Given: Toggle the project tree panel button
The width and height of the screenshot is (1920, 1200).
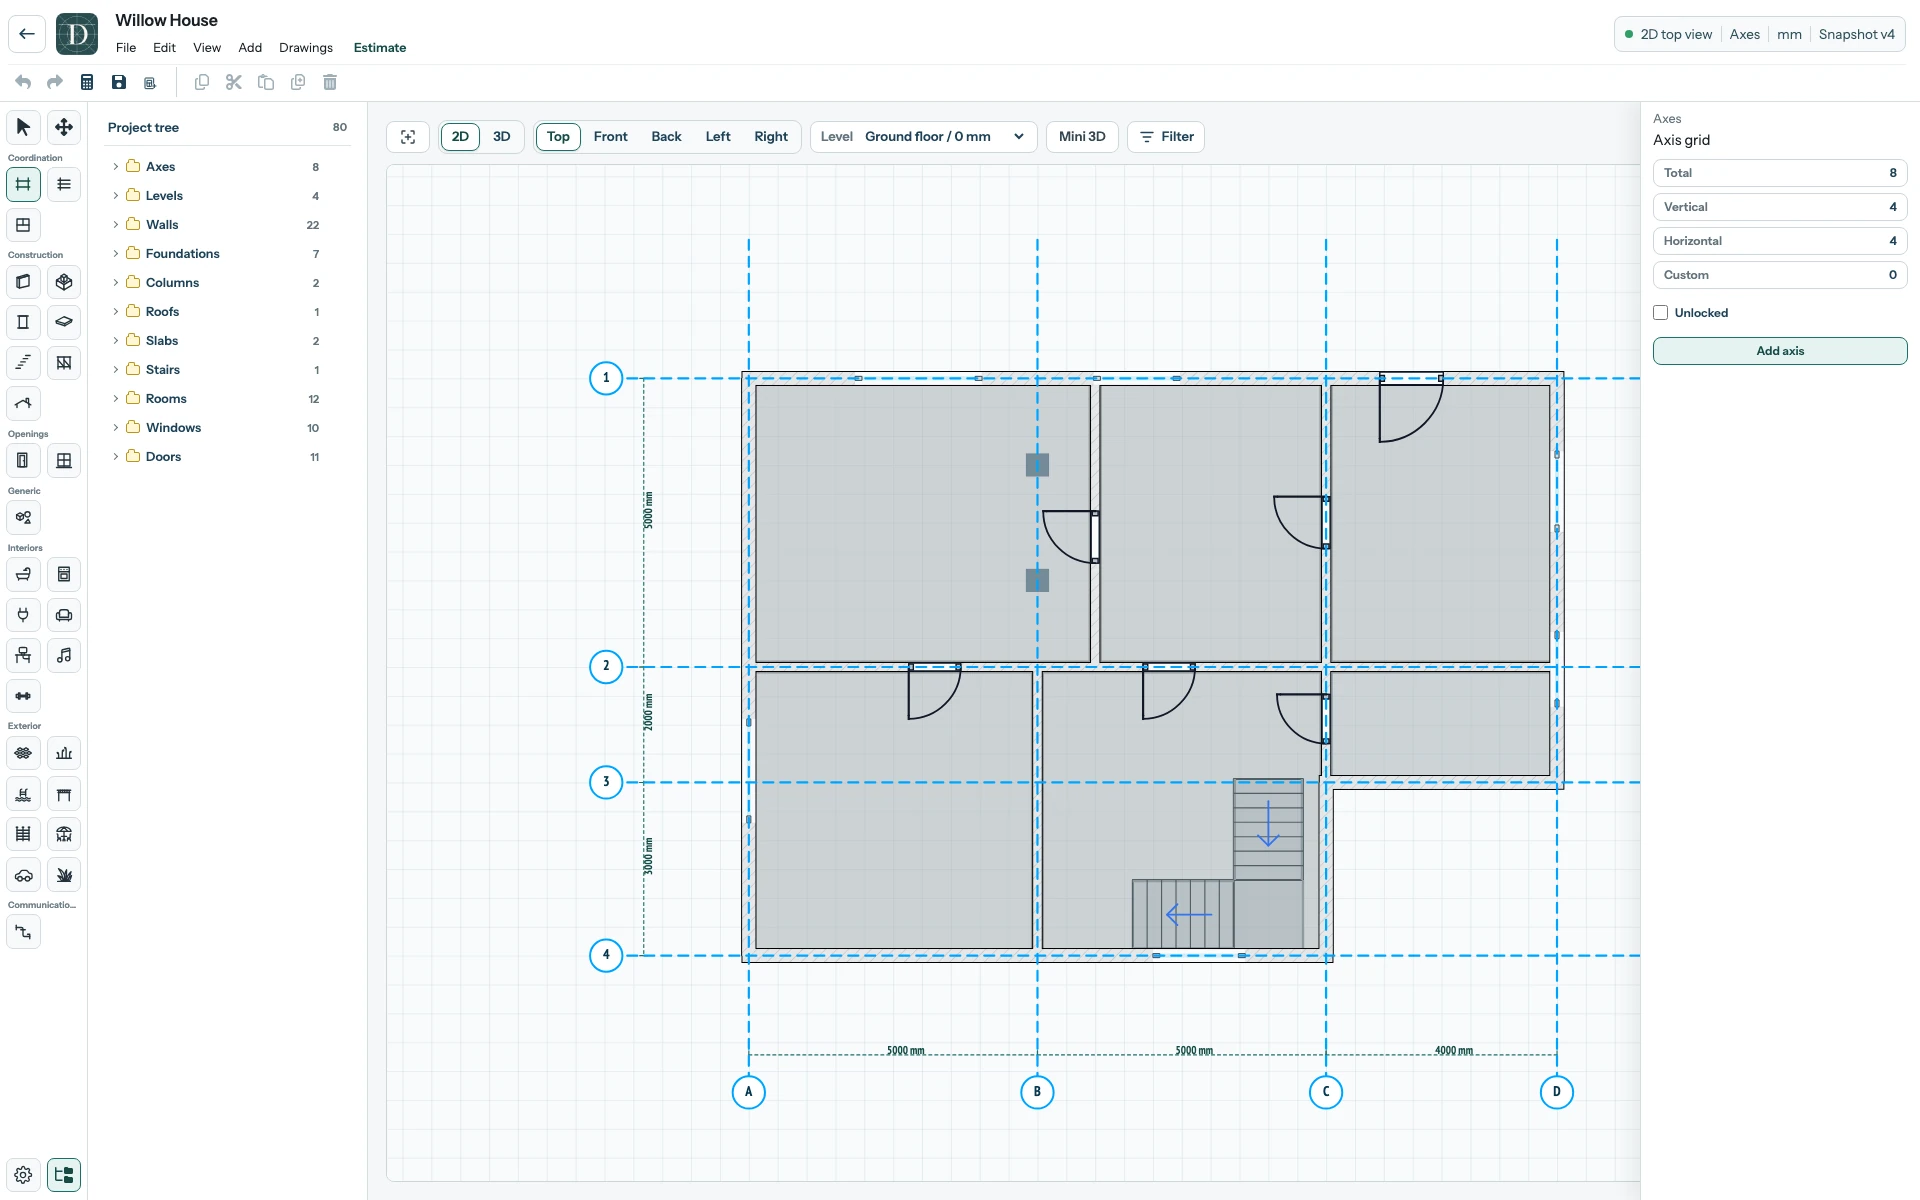Looking at the screenshot, I should (64, 1175).
